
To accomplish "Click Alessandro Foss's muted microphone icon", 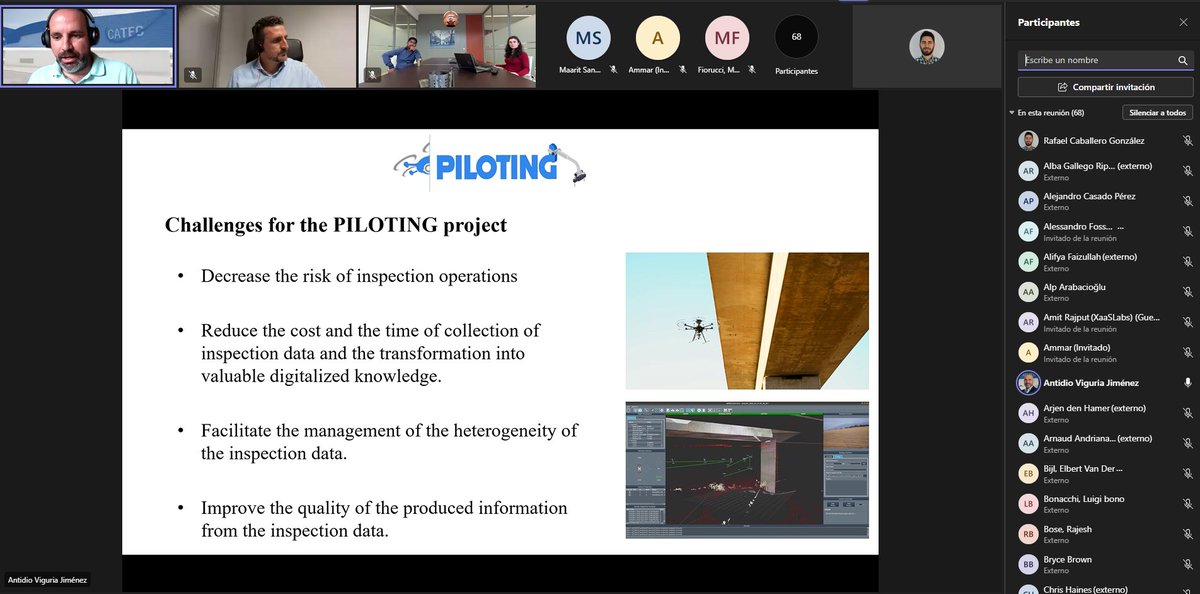I will click(1187, 232).
